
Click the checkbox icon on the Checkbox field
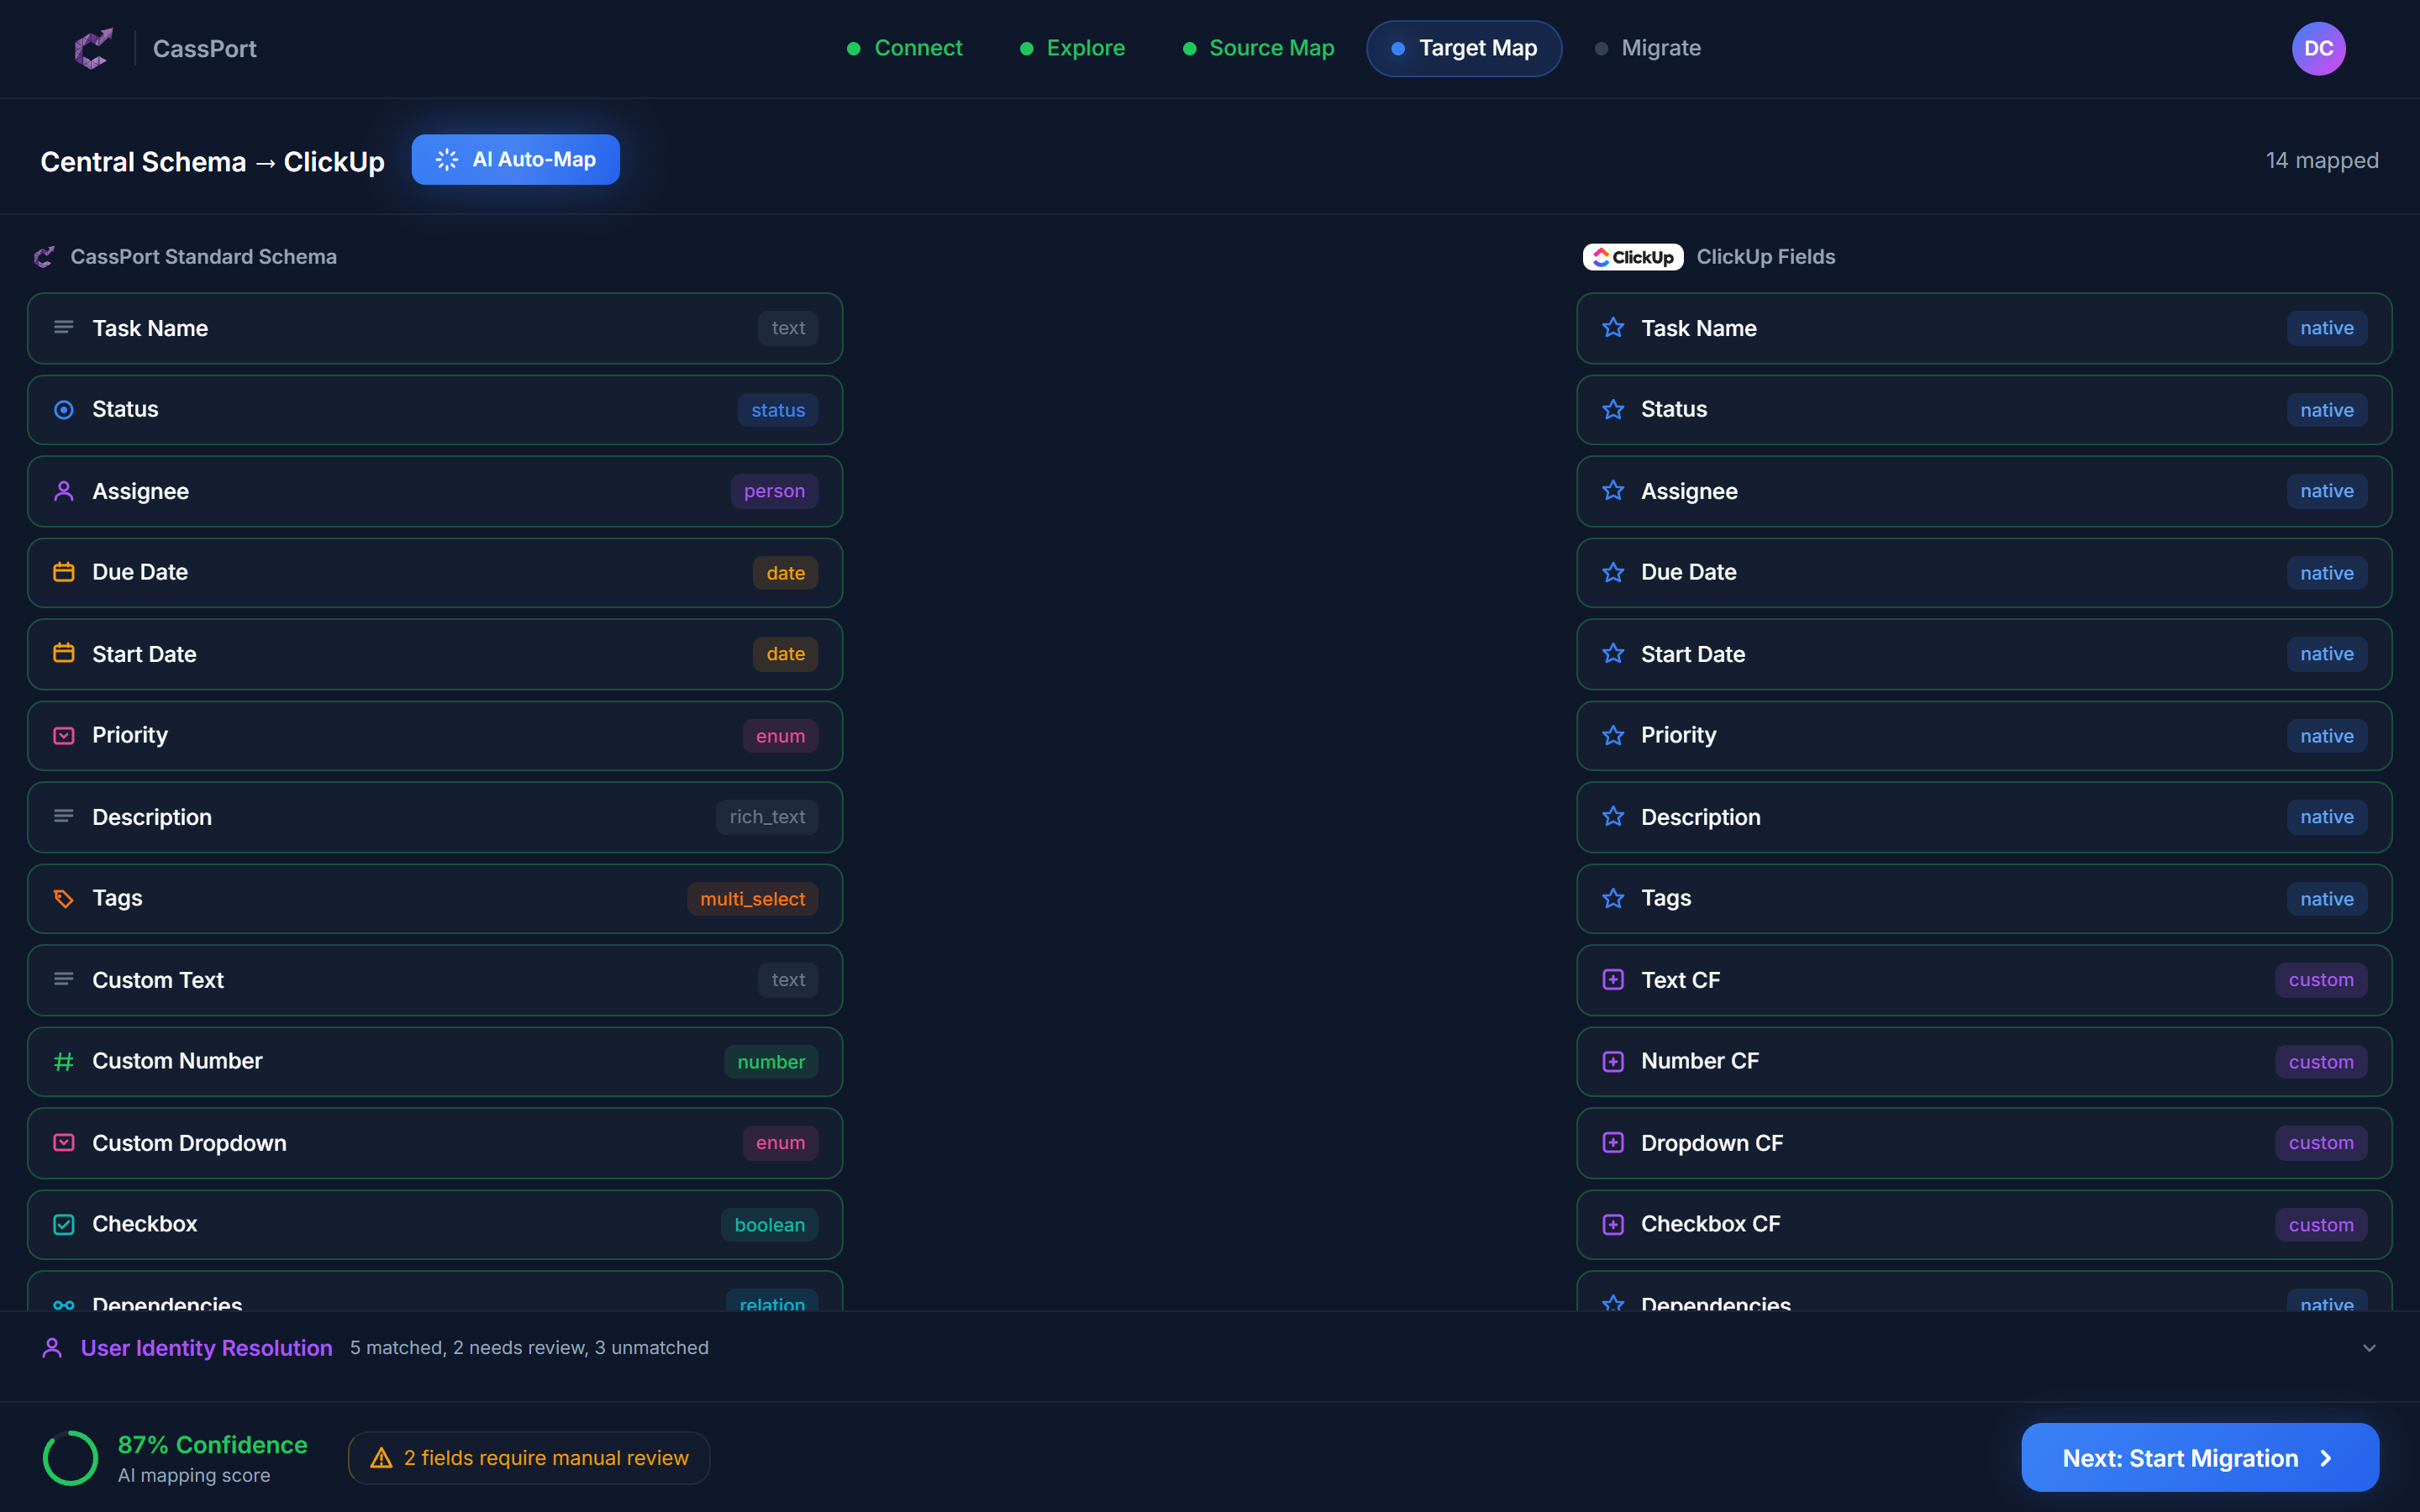(x=64, y=1224)
